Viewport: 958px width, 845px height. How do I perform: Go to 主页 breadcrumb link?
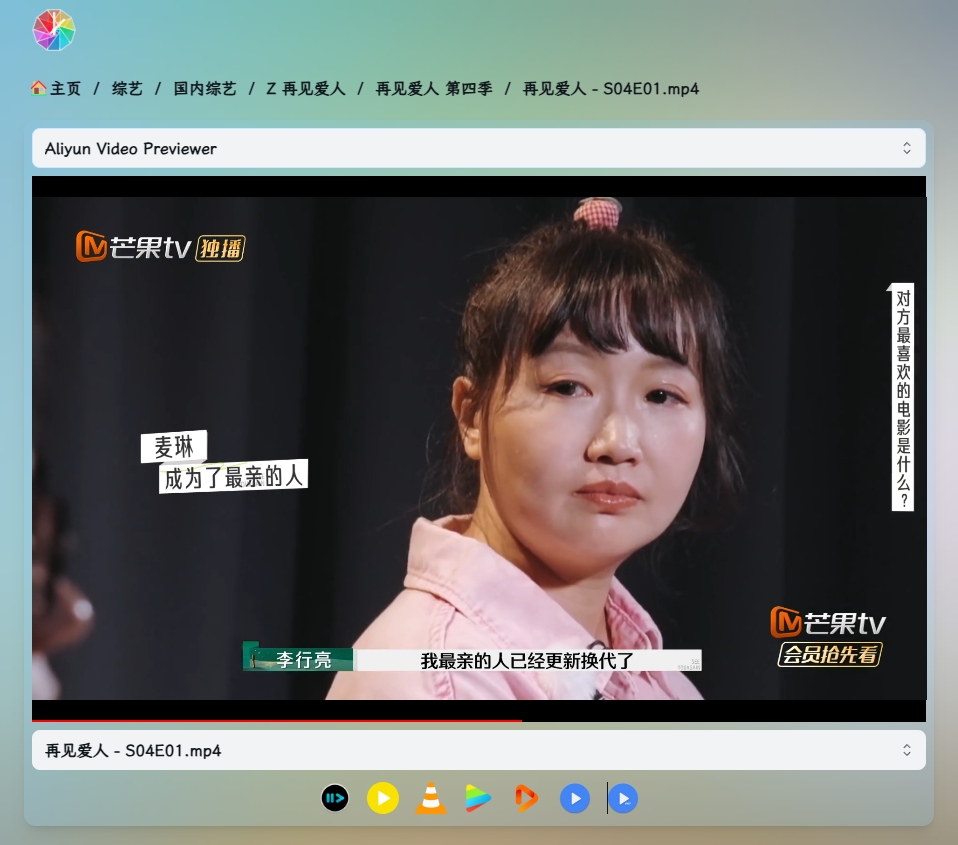[65, 89]
